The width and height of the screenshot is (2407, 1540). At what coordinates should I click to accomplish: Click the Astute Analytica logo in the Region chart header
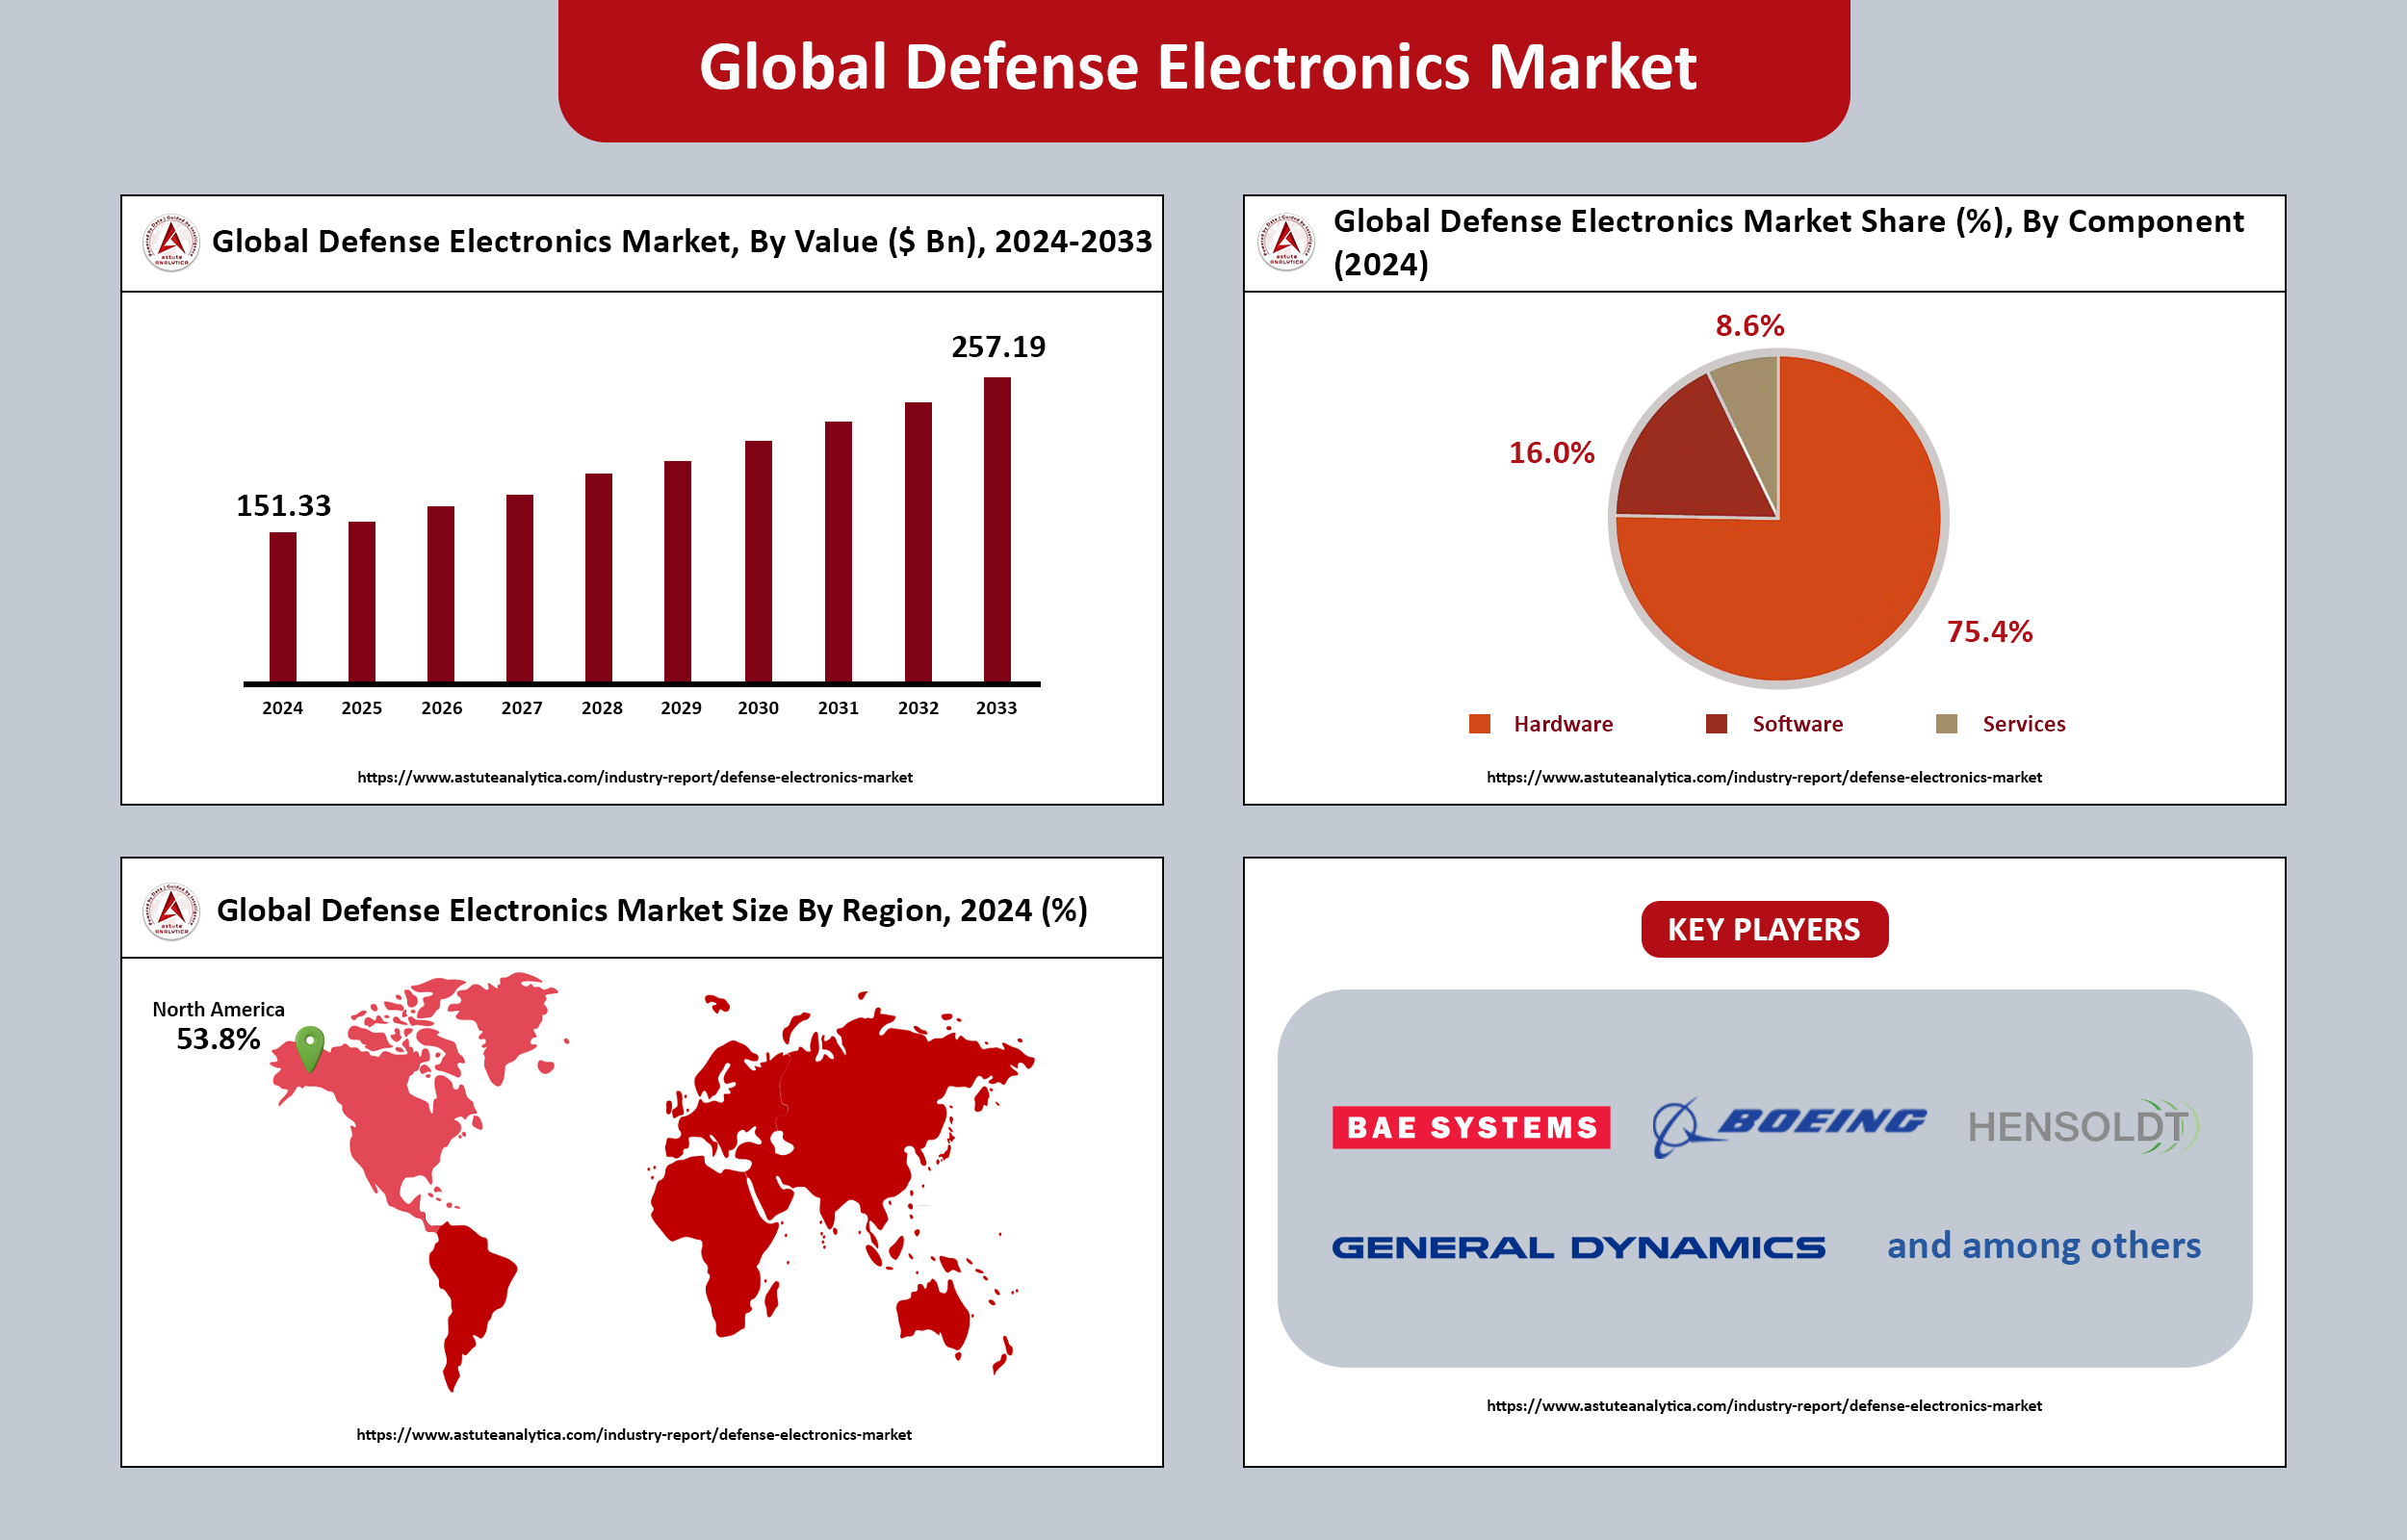[171, 911]
